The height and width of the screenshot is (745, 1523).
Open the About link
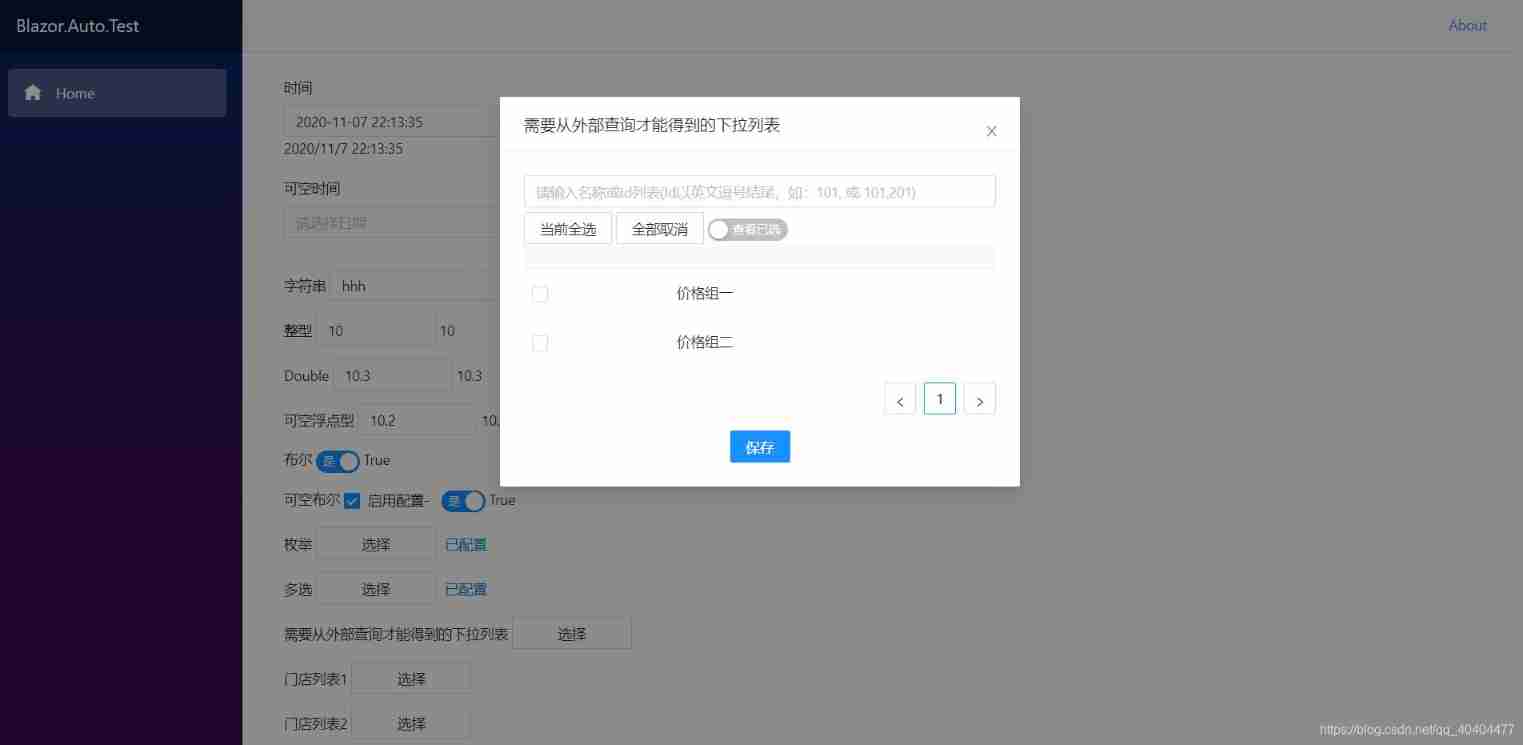[x=1468, y=26]
